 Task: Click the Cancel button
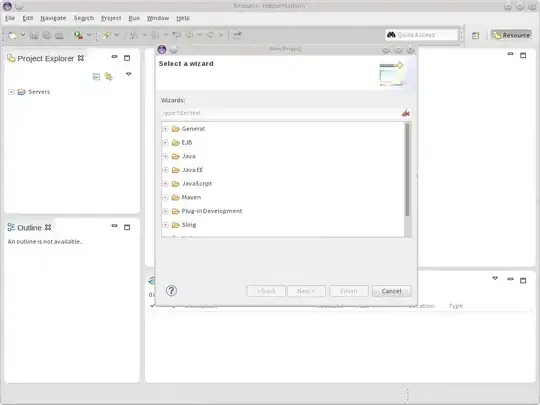click(x=392, y=291)
